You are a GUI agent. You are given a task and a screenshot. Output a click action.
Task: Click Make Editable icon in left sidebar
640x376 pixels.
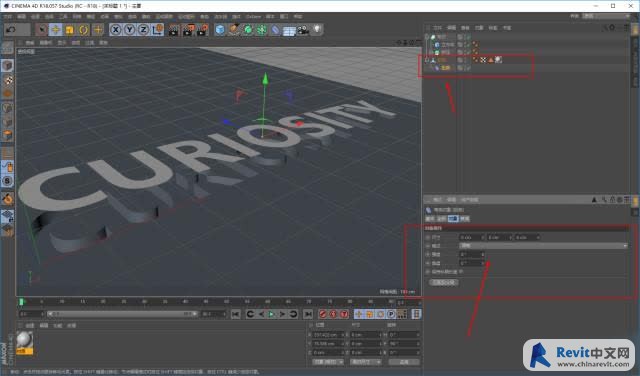(7, 48)
